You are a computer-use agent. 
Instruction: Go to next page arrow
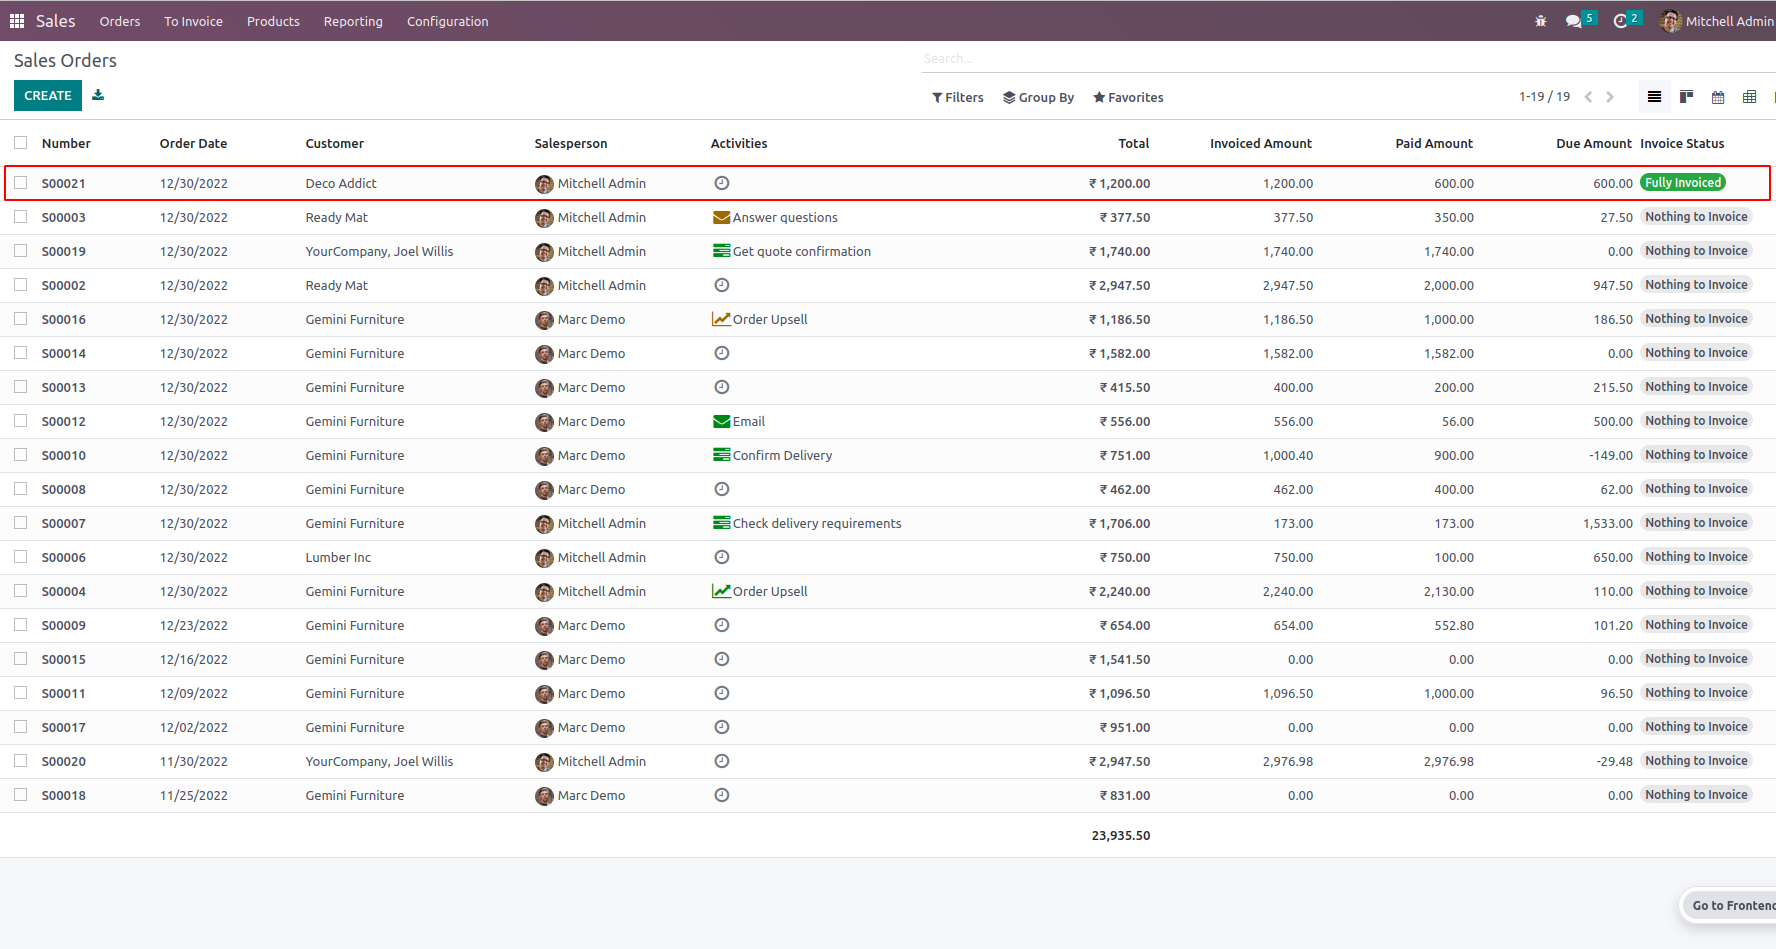pos(1610,97)
